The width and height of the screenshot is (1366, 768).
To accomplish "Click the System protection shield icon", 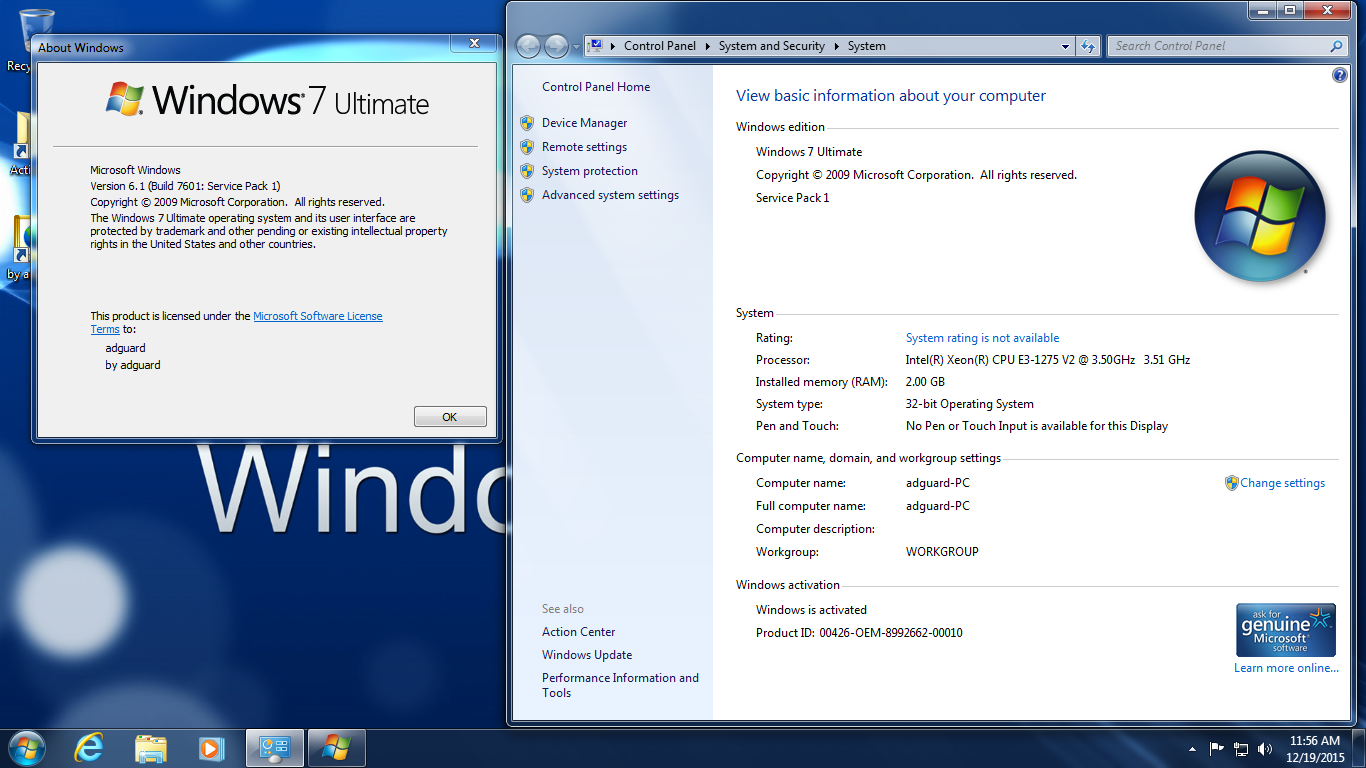I will click(x=527, y=171).
